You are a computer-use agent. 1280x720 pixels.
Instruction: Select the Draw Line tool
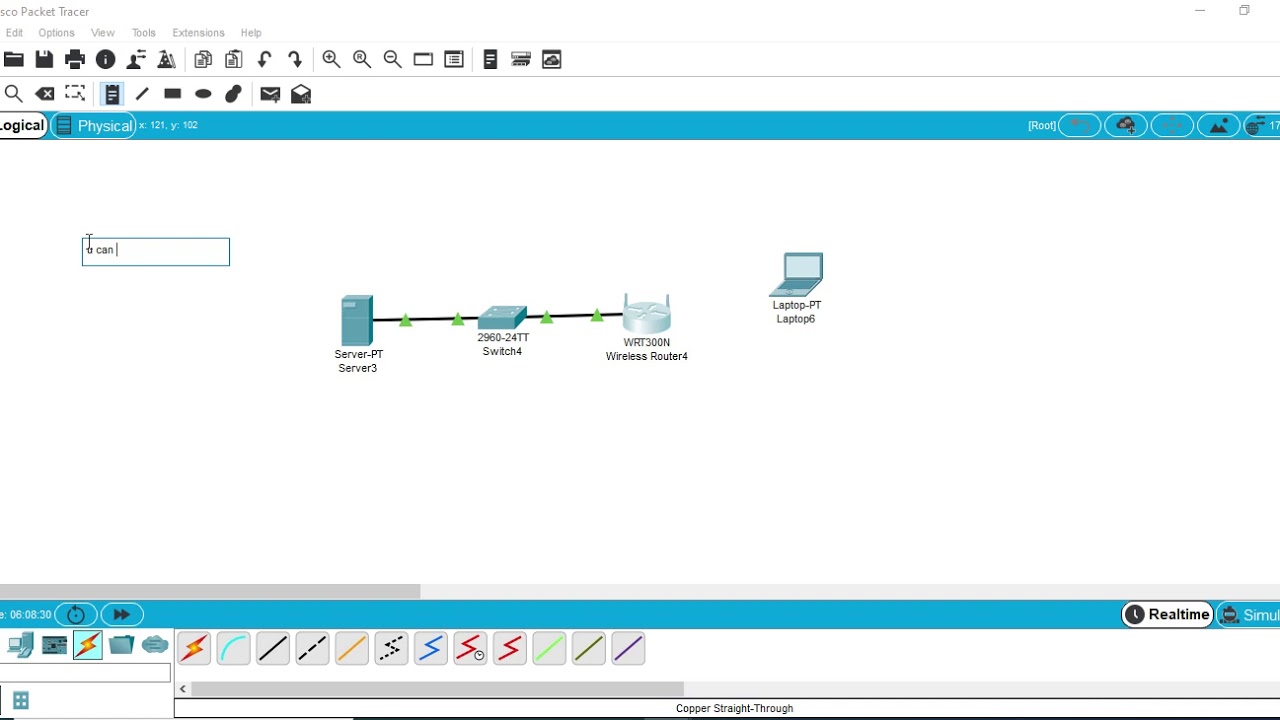click(x=142, y=94)
